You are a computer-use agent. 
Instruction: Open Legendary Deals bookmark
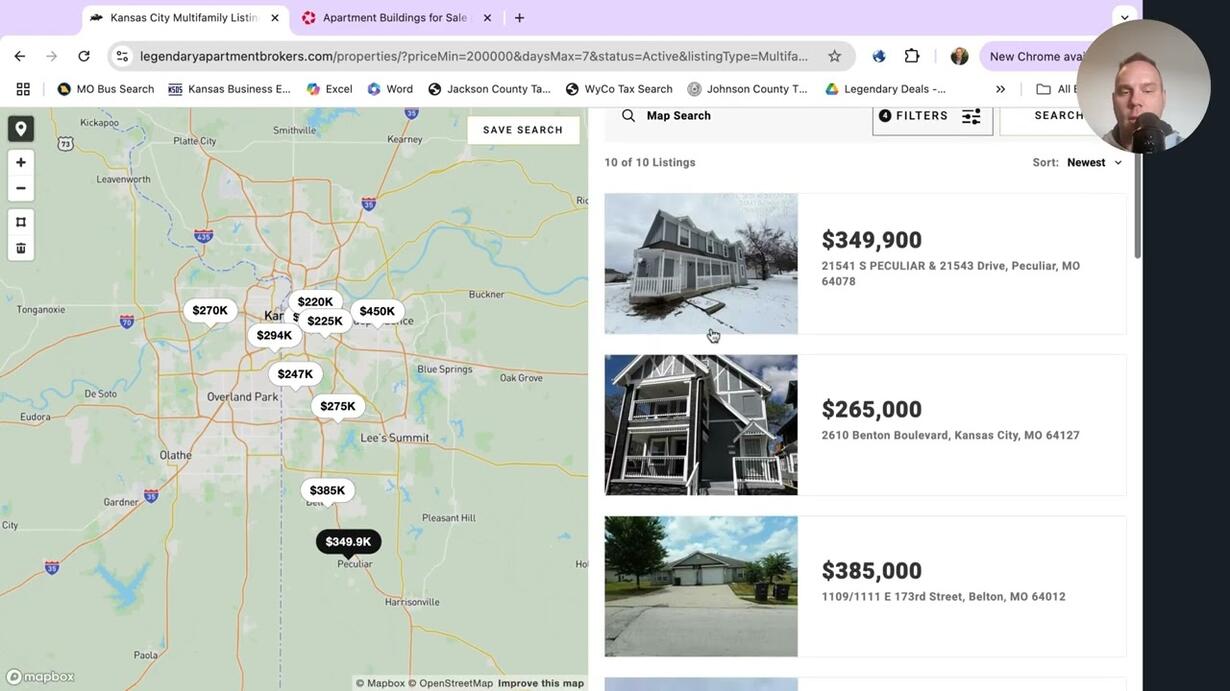pos(886,89)
